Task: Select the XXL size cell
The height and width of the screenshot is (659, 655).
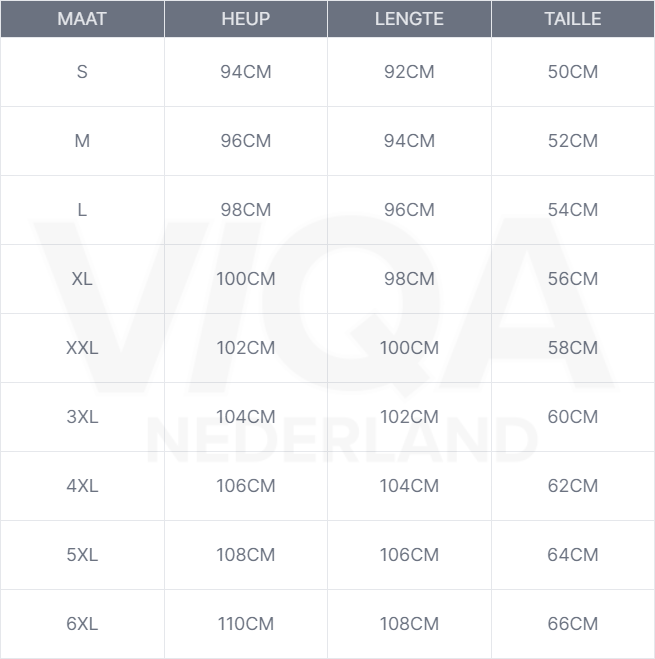Action: pyautogui.click(x=82, y=348)
